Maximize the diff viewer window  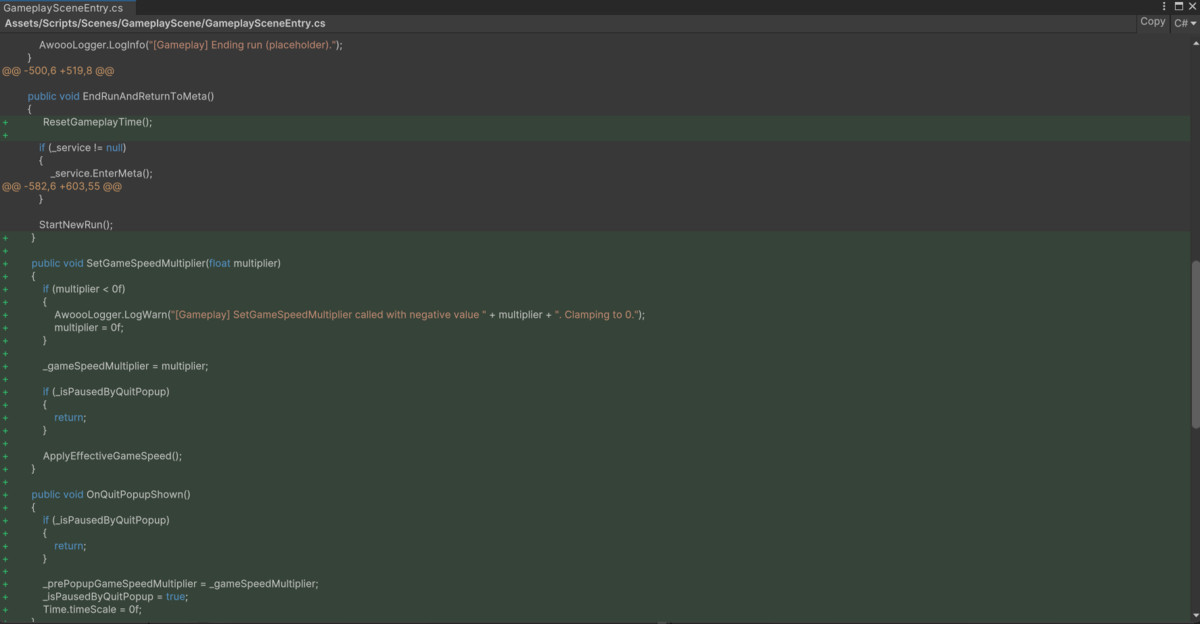coord(1179,6)
